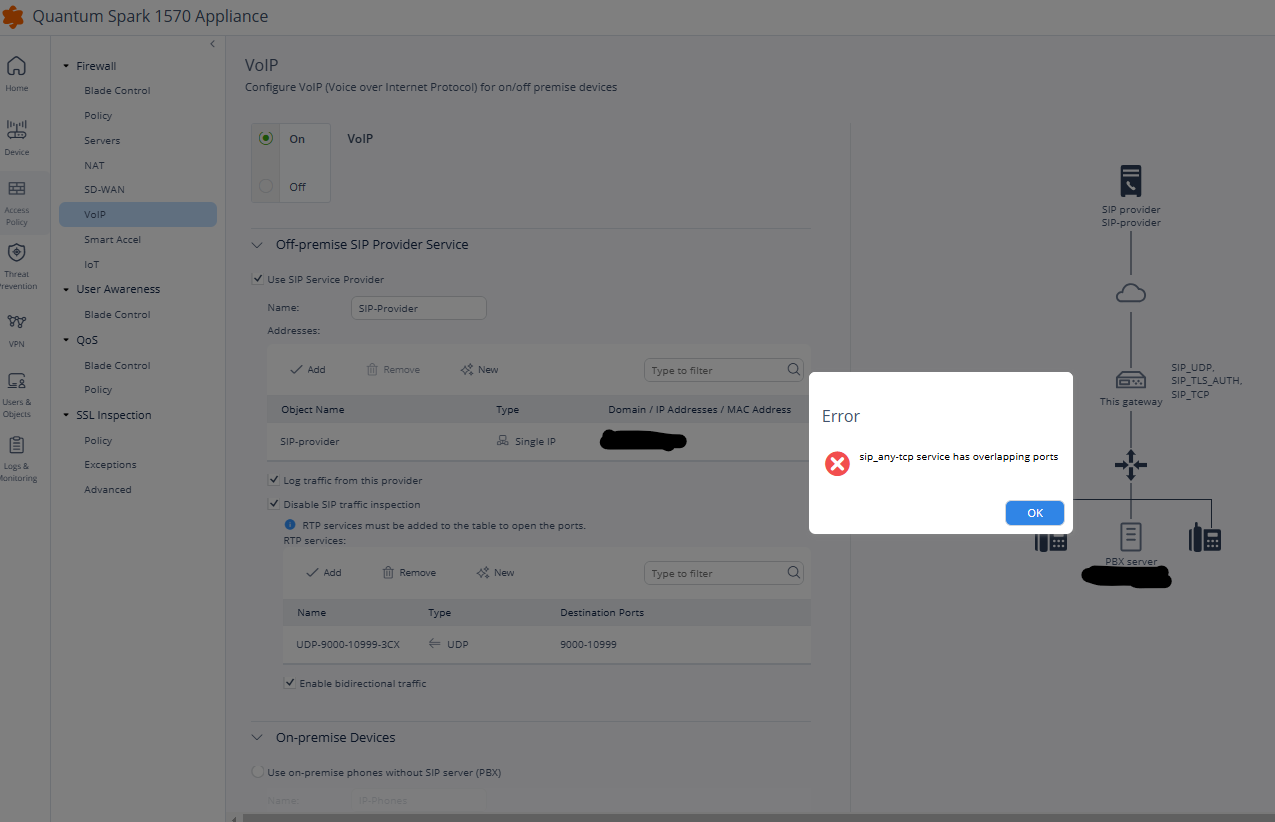Open the Home panel

(x=16, y=72)
